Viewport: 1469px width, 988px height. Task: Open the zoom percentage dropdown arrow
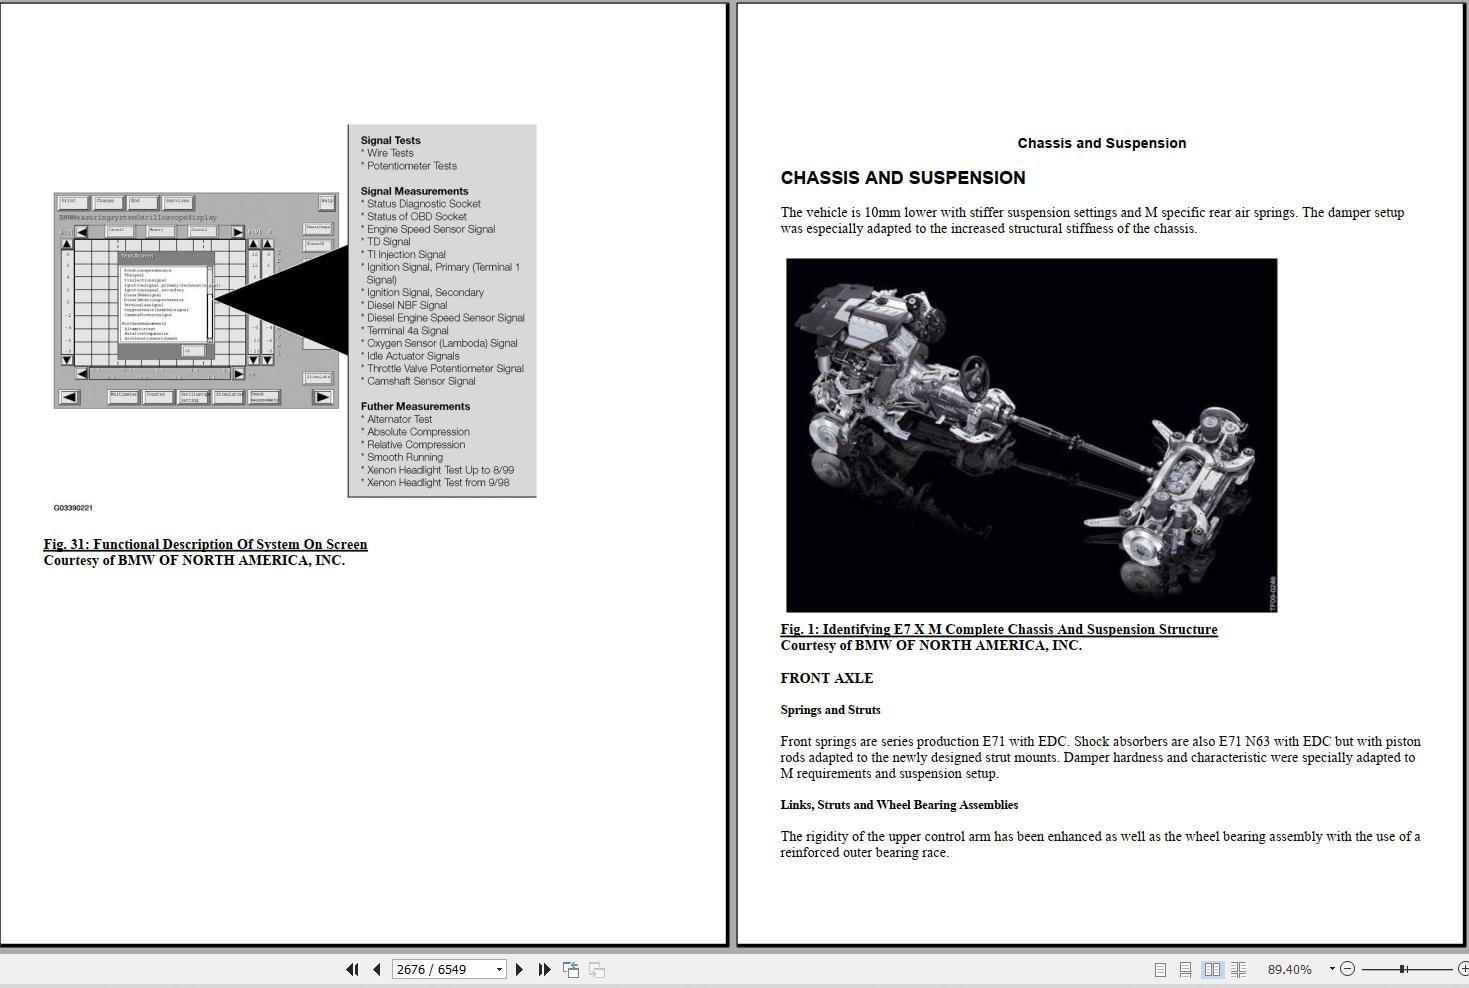[1332, 969]
